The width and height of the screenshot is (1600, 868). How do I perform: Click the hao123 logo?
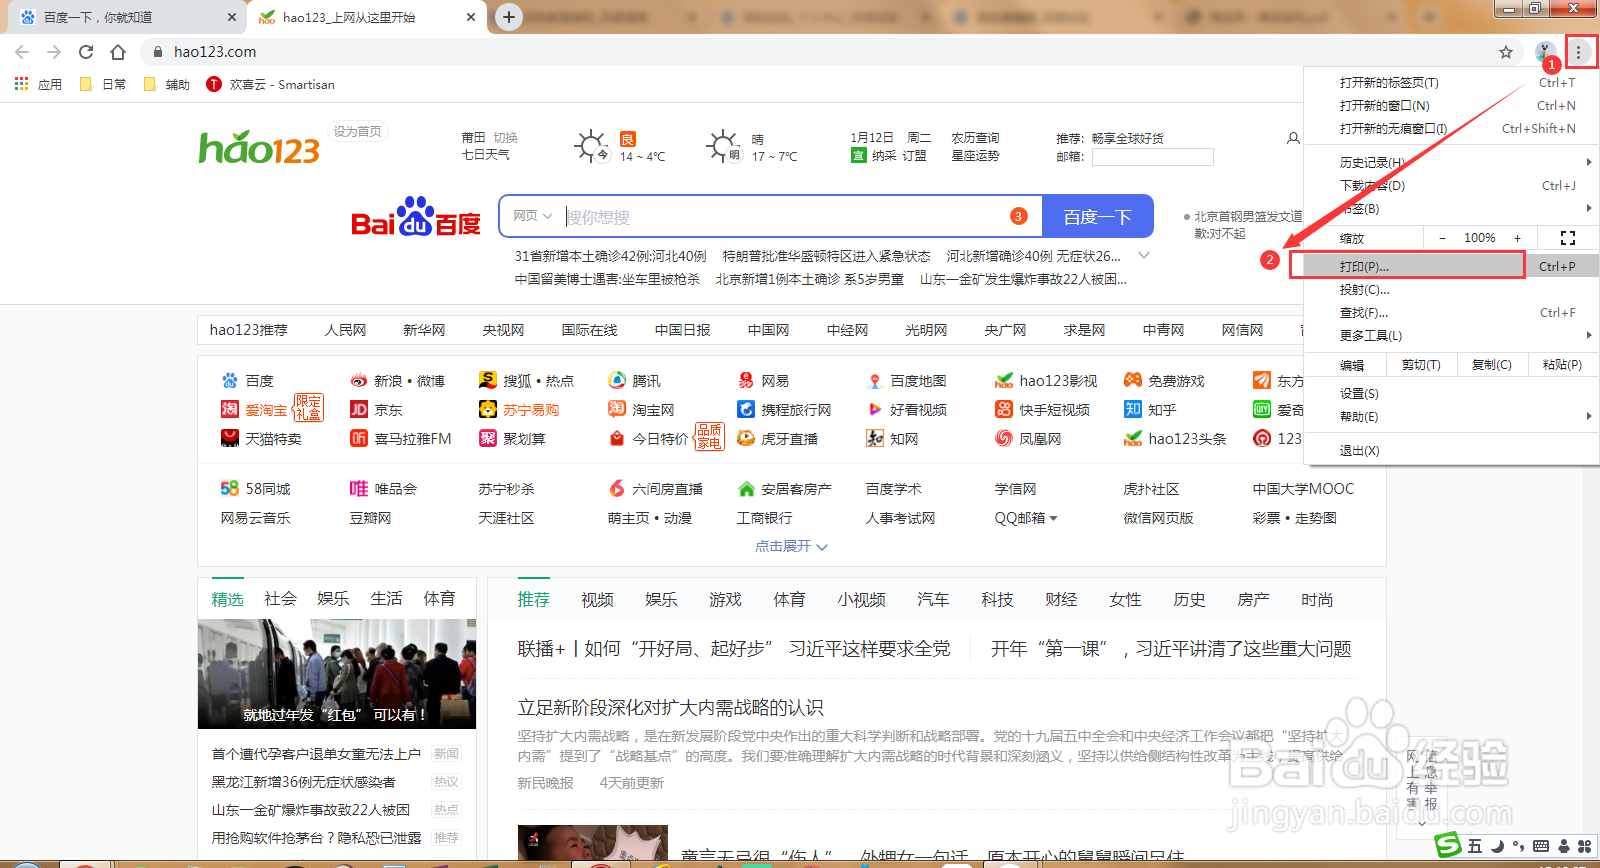(x=259, y=148)
